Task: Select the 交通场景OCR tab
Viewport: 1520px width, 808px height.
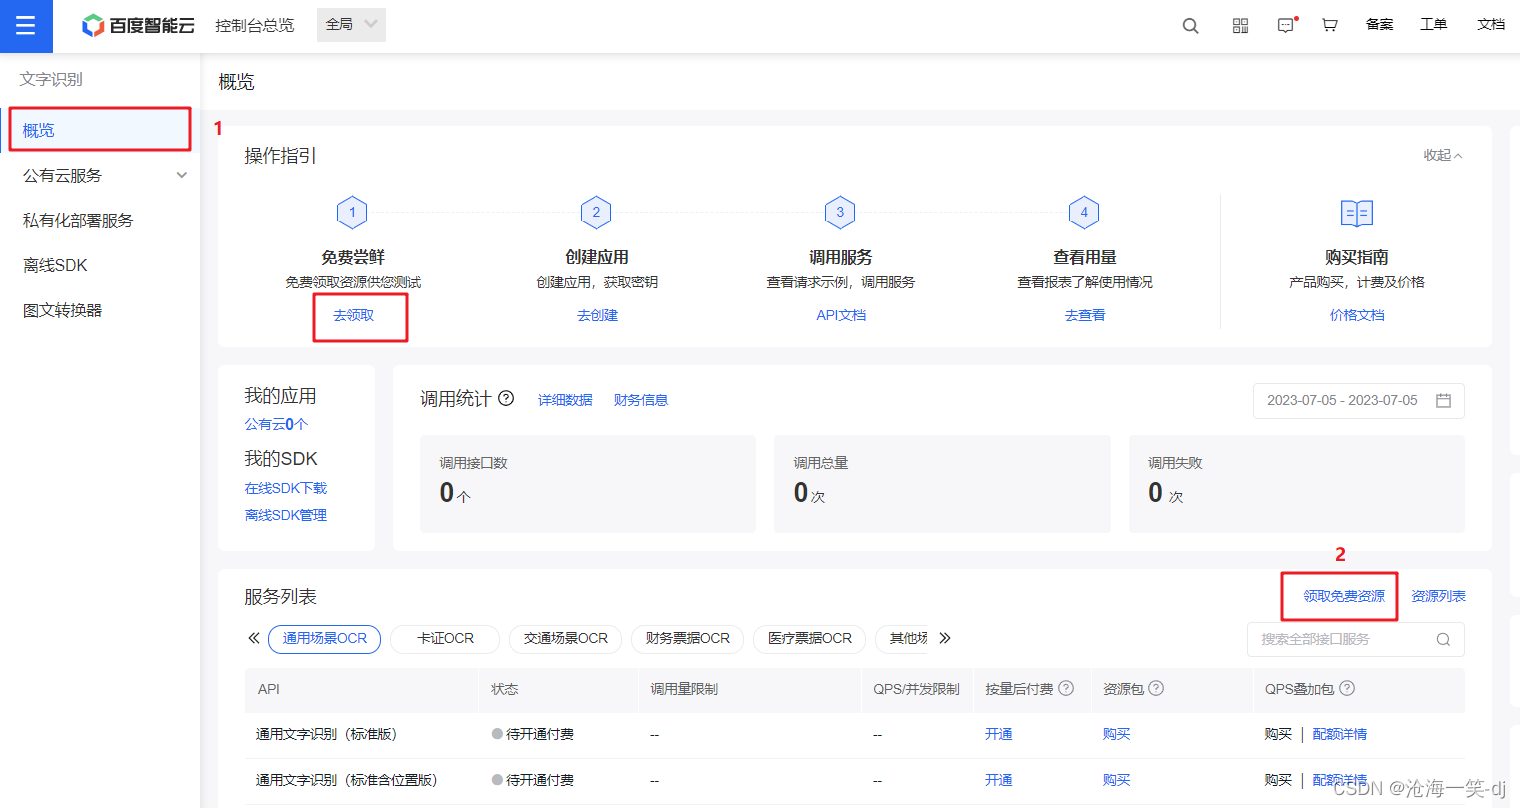Action: click(566, 638)
